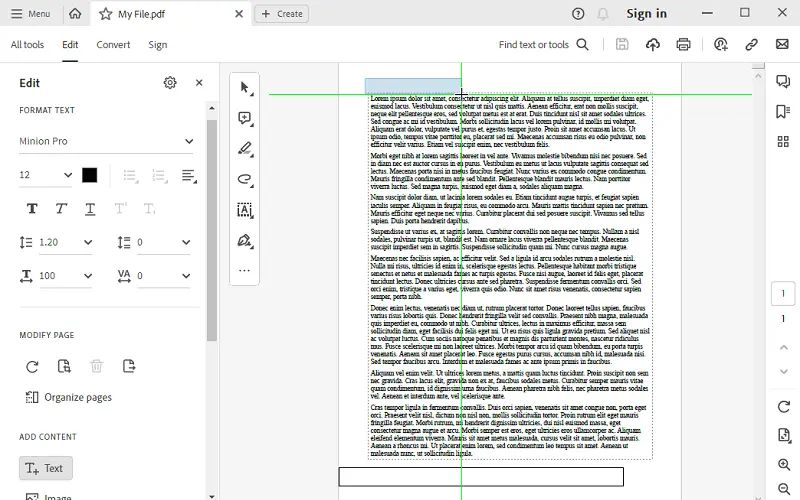Viewport: 800px width, 500px height.
Task: Click the numbered list icon
Action: (160, 176)
